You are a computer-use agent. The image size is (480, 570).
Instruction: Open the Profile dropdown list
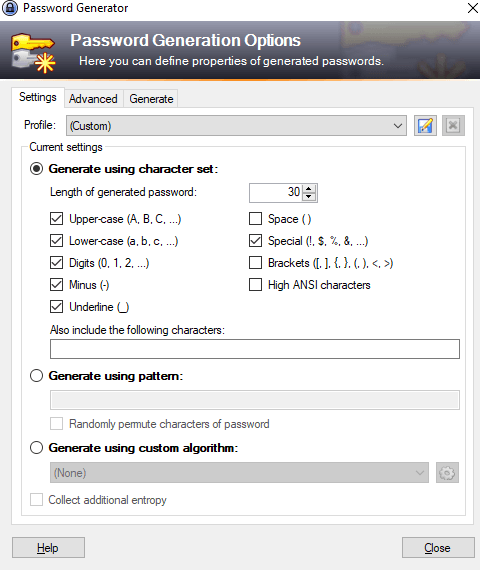point(236,126)
